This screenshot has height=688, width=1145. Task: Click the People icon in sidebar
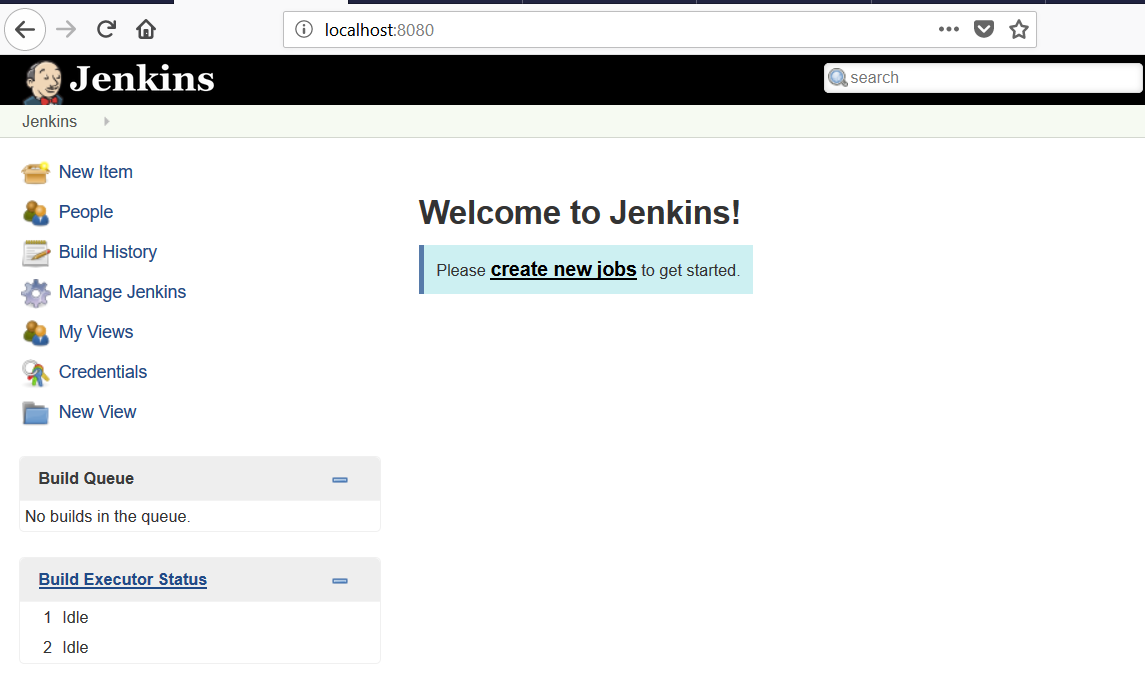[x=35, y=213]
